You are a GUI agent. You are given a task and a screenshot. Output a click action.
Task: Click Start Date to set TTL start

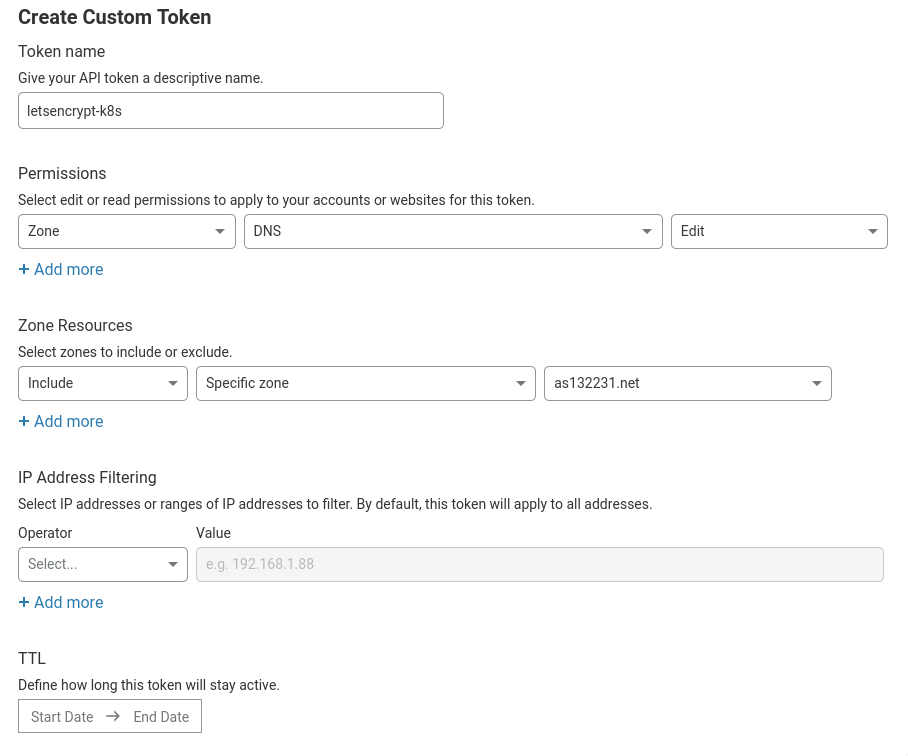pyautogui.click(x=62, y=716)
